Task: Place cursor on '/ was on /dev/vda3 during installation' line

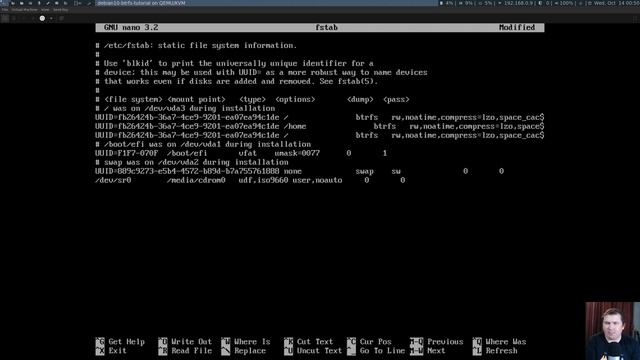Action: (185, 108)
